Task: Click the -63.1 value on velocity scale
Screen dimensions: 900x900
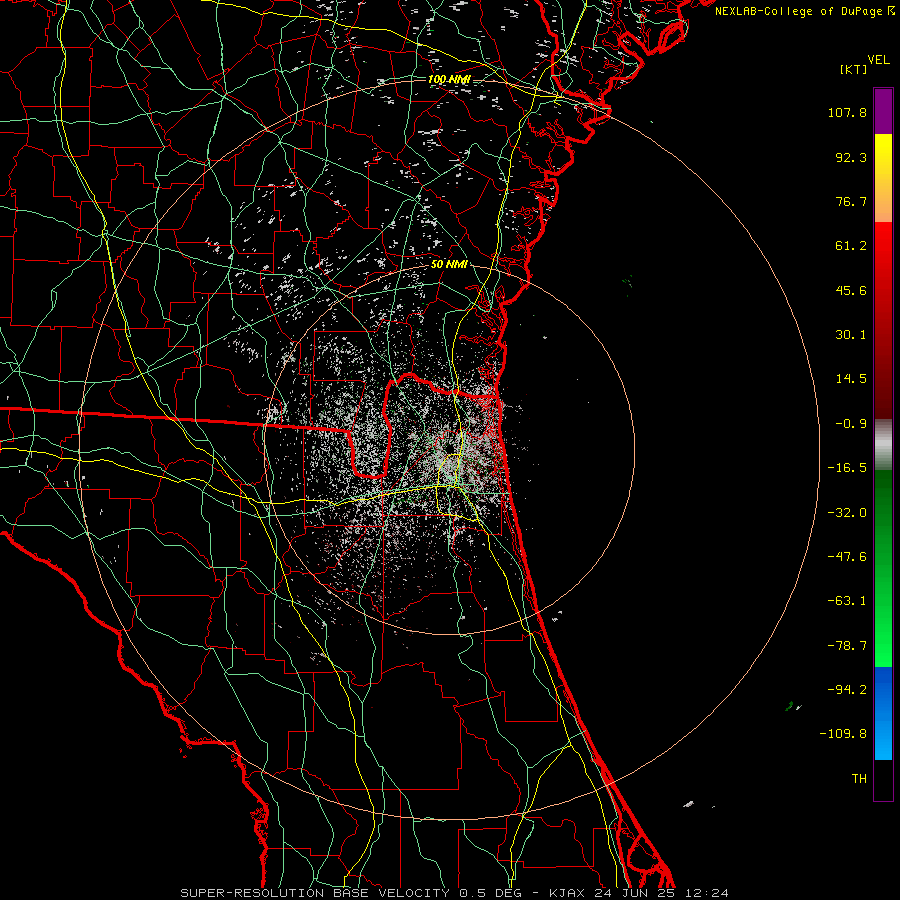Action: (x=847, y=601)
